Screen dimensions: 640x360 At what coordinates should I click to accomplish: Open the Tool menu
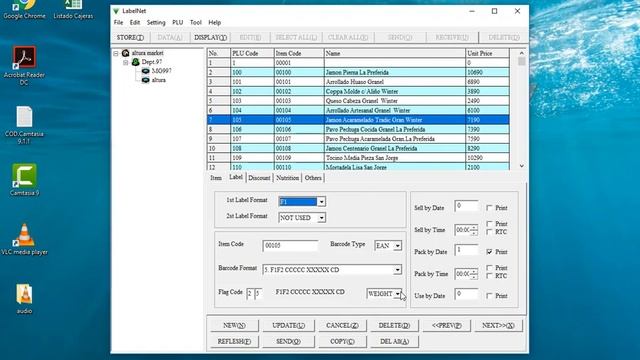[196, 22]
